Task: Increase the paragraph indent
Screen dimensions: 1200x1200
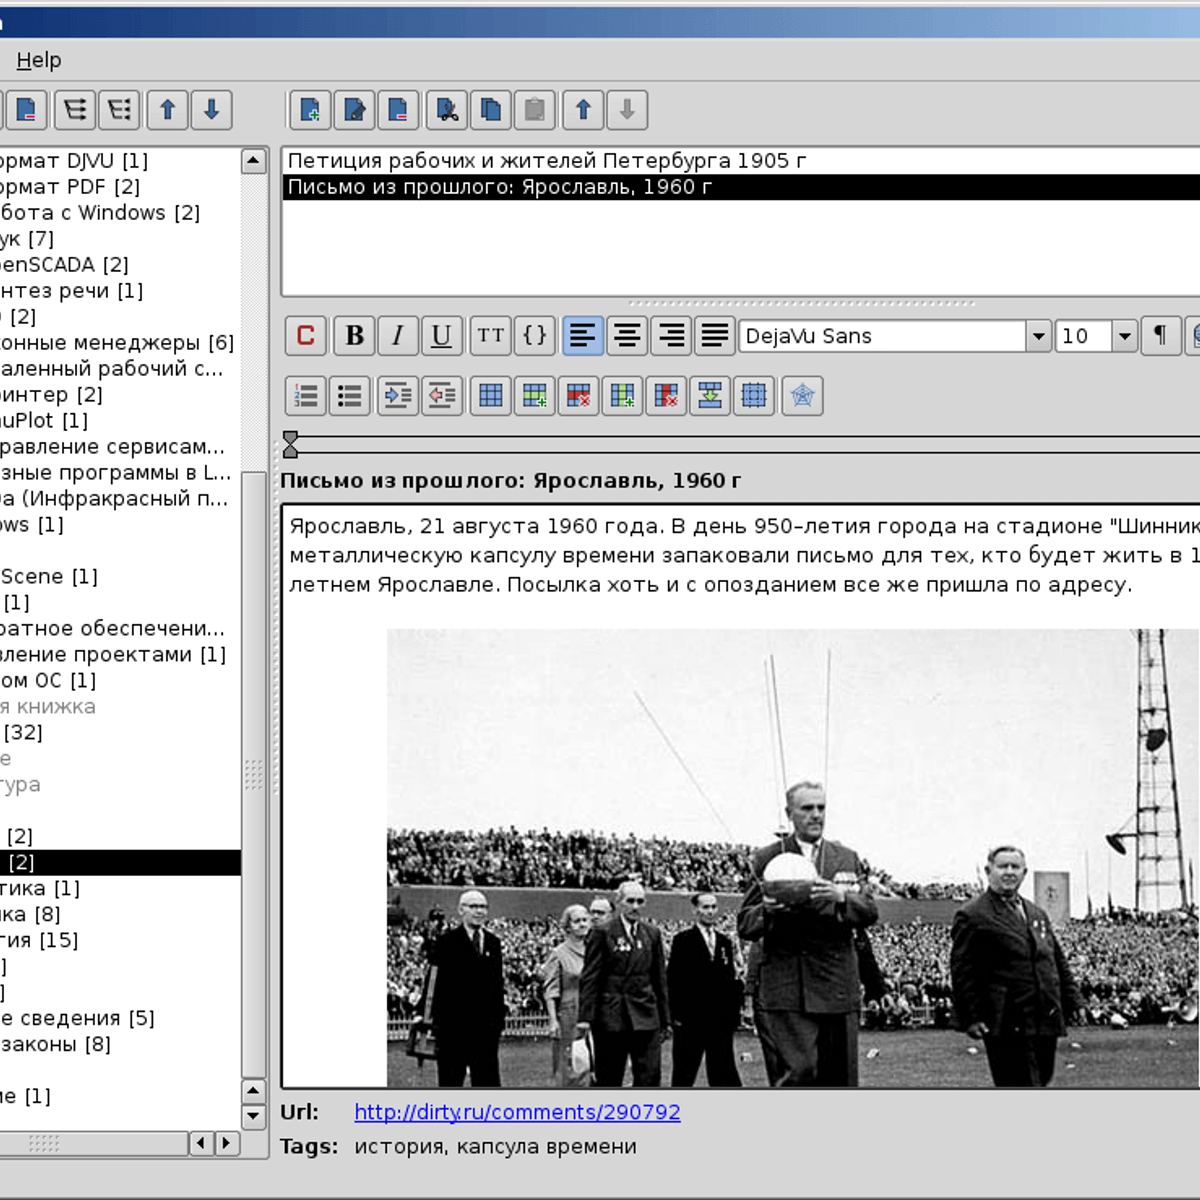Action: pos(397,396)
